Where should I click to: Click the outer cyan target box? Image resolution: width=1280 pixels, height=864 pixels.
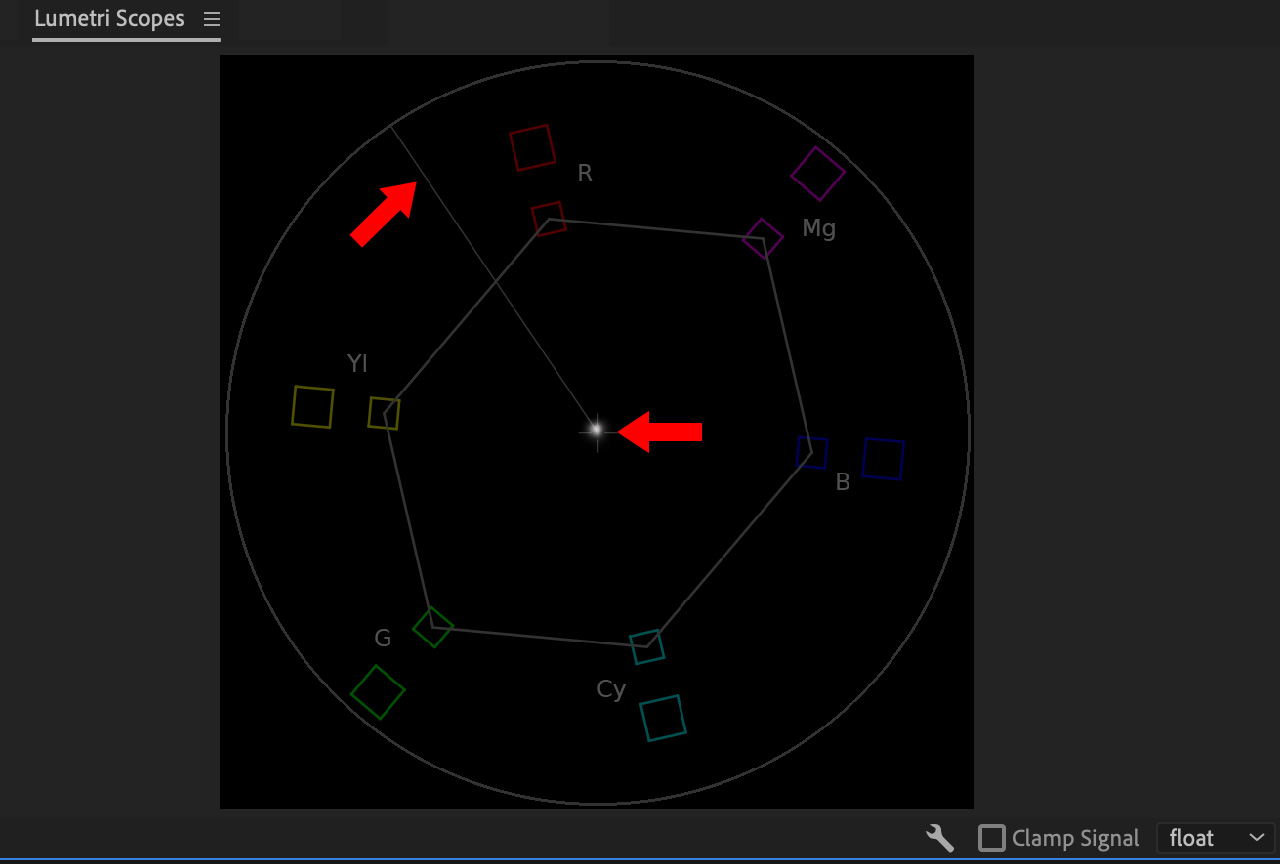[x=662, y=718]
